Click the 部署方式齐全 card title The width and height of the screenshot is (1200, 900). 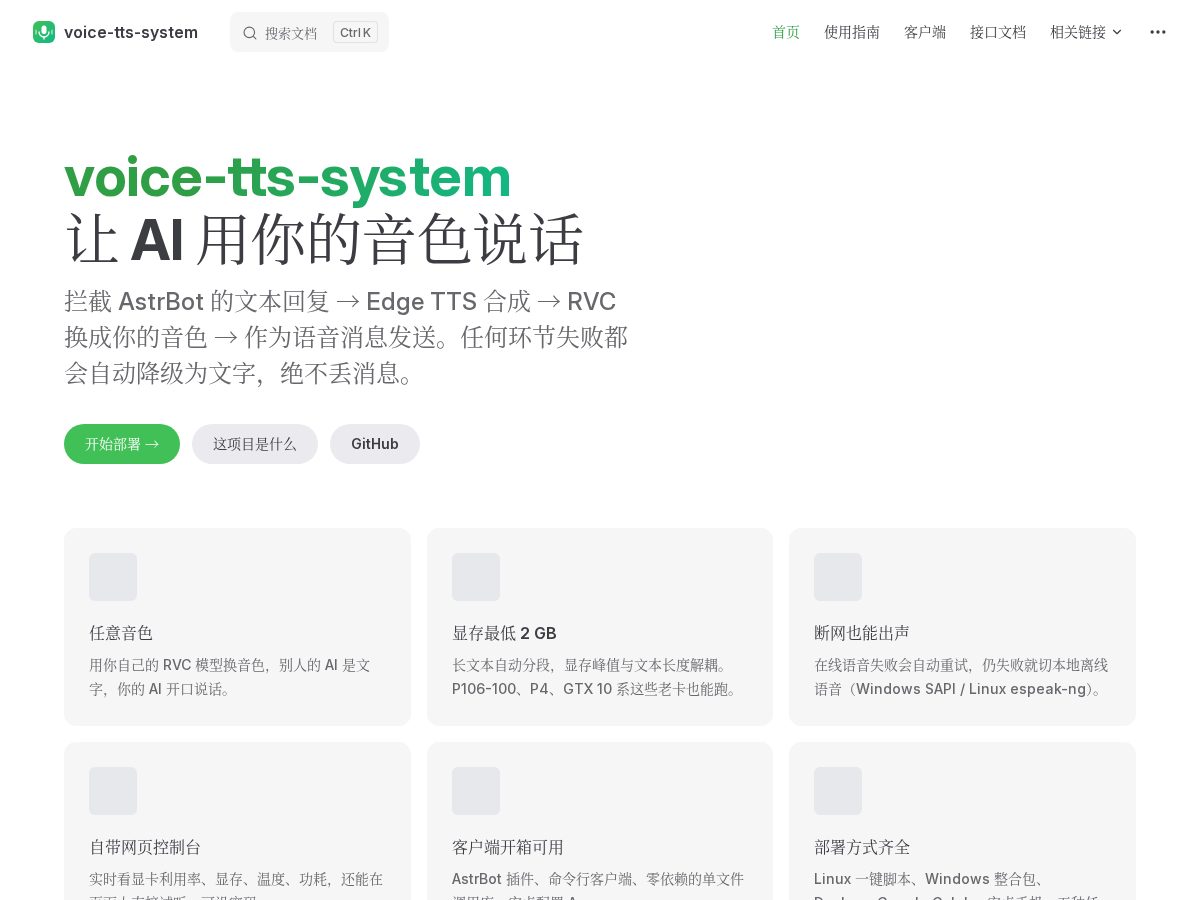(862, 847)
